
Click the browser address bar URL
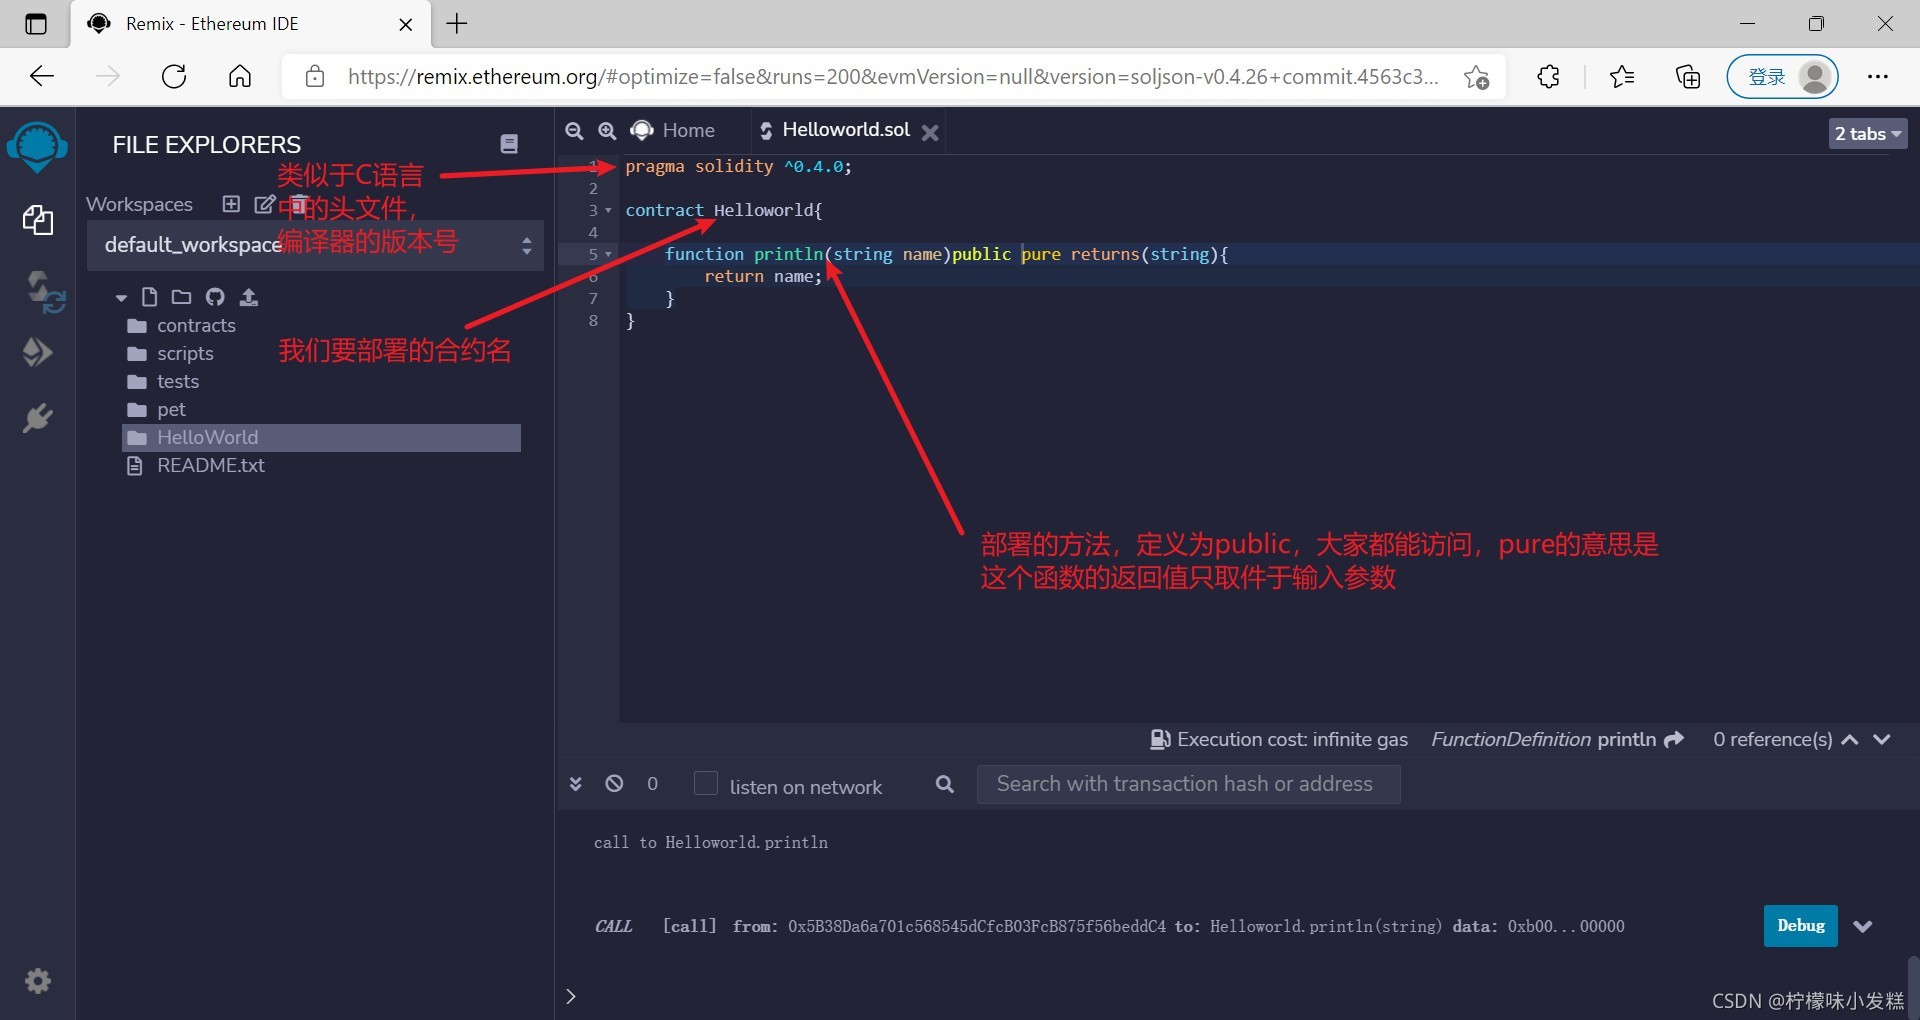893,77
